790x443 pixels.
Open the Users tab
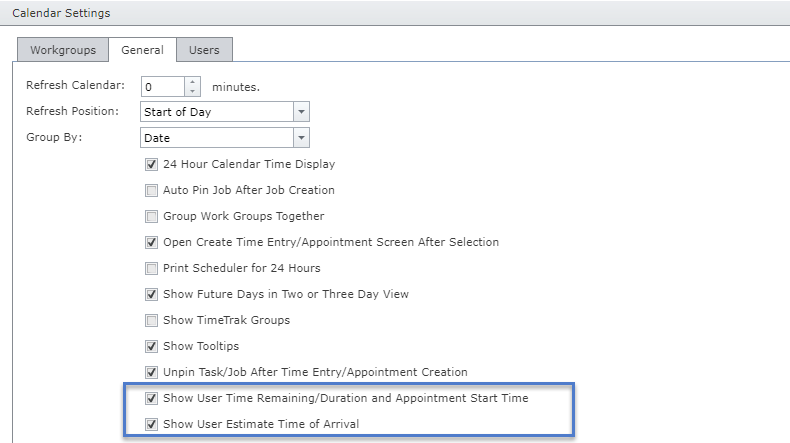pyautogui.click(x=204, y=49)
